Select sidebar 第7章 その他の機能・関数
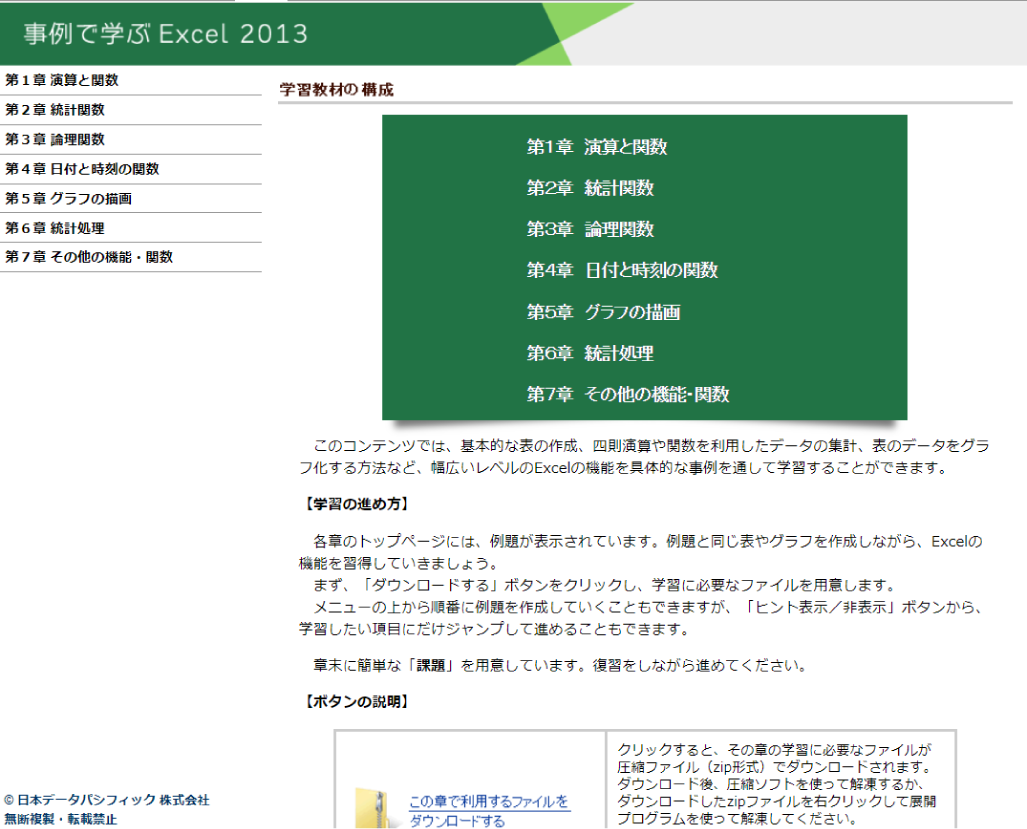The image size is (1027, 829). click(x=89, y=257)
